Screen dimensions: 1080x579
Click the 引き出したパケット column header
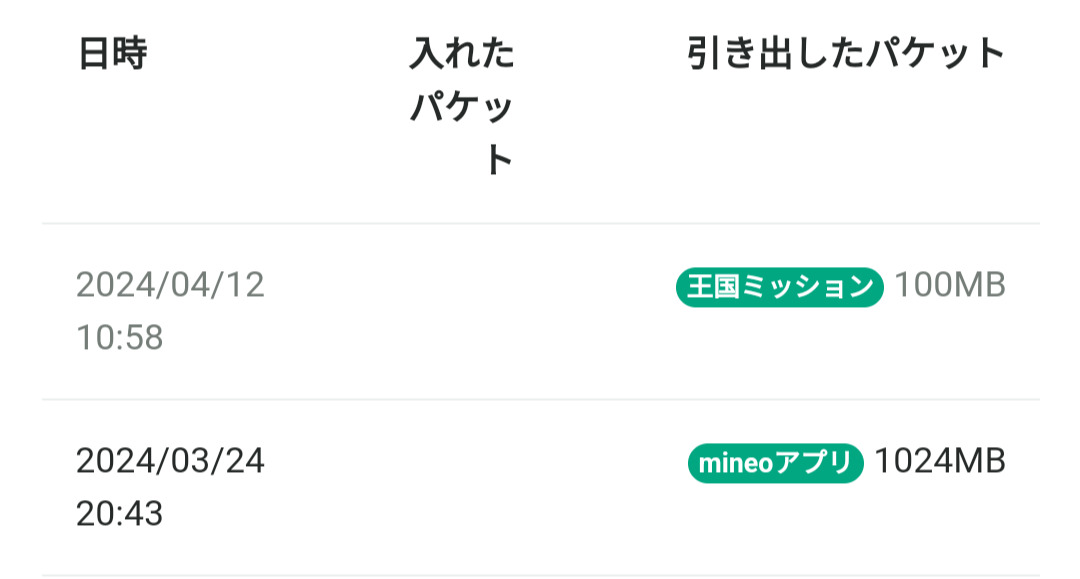(x=845, y=54)
